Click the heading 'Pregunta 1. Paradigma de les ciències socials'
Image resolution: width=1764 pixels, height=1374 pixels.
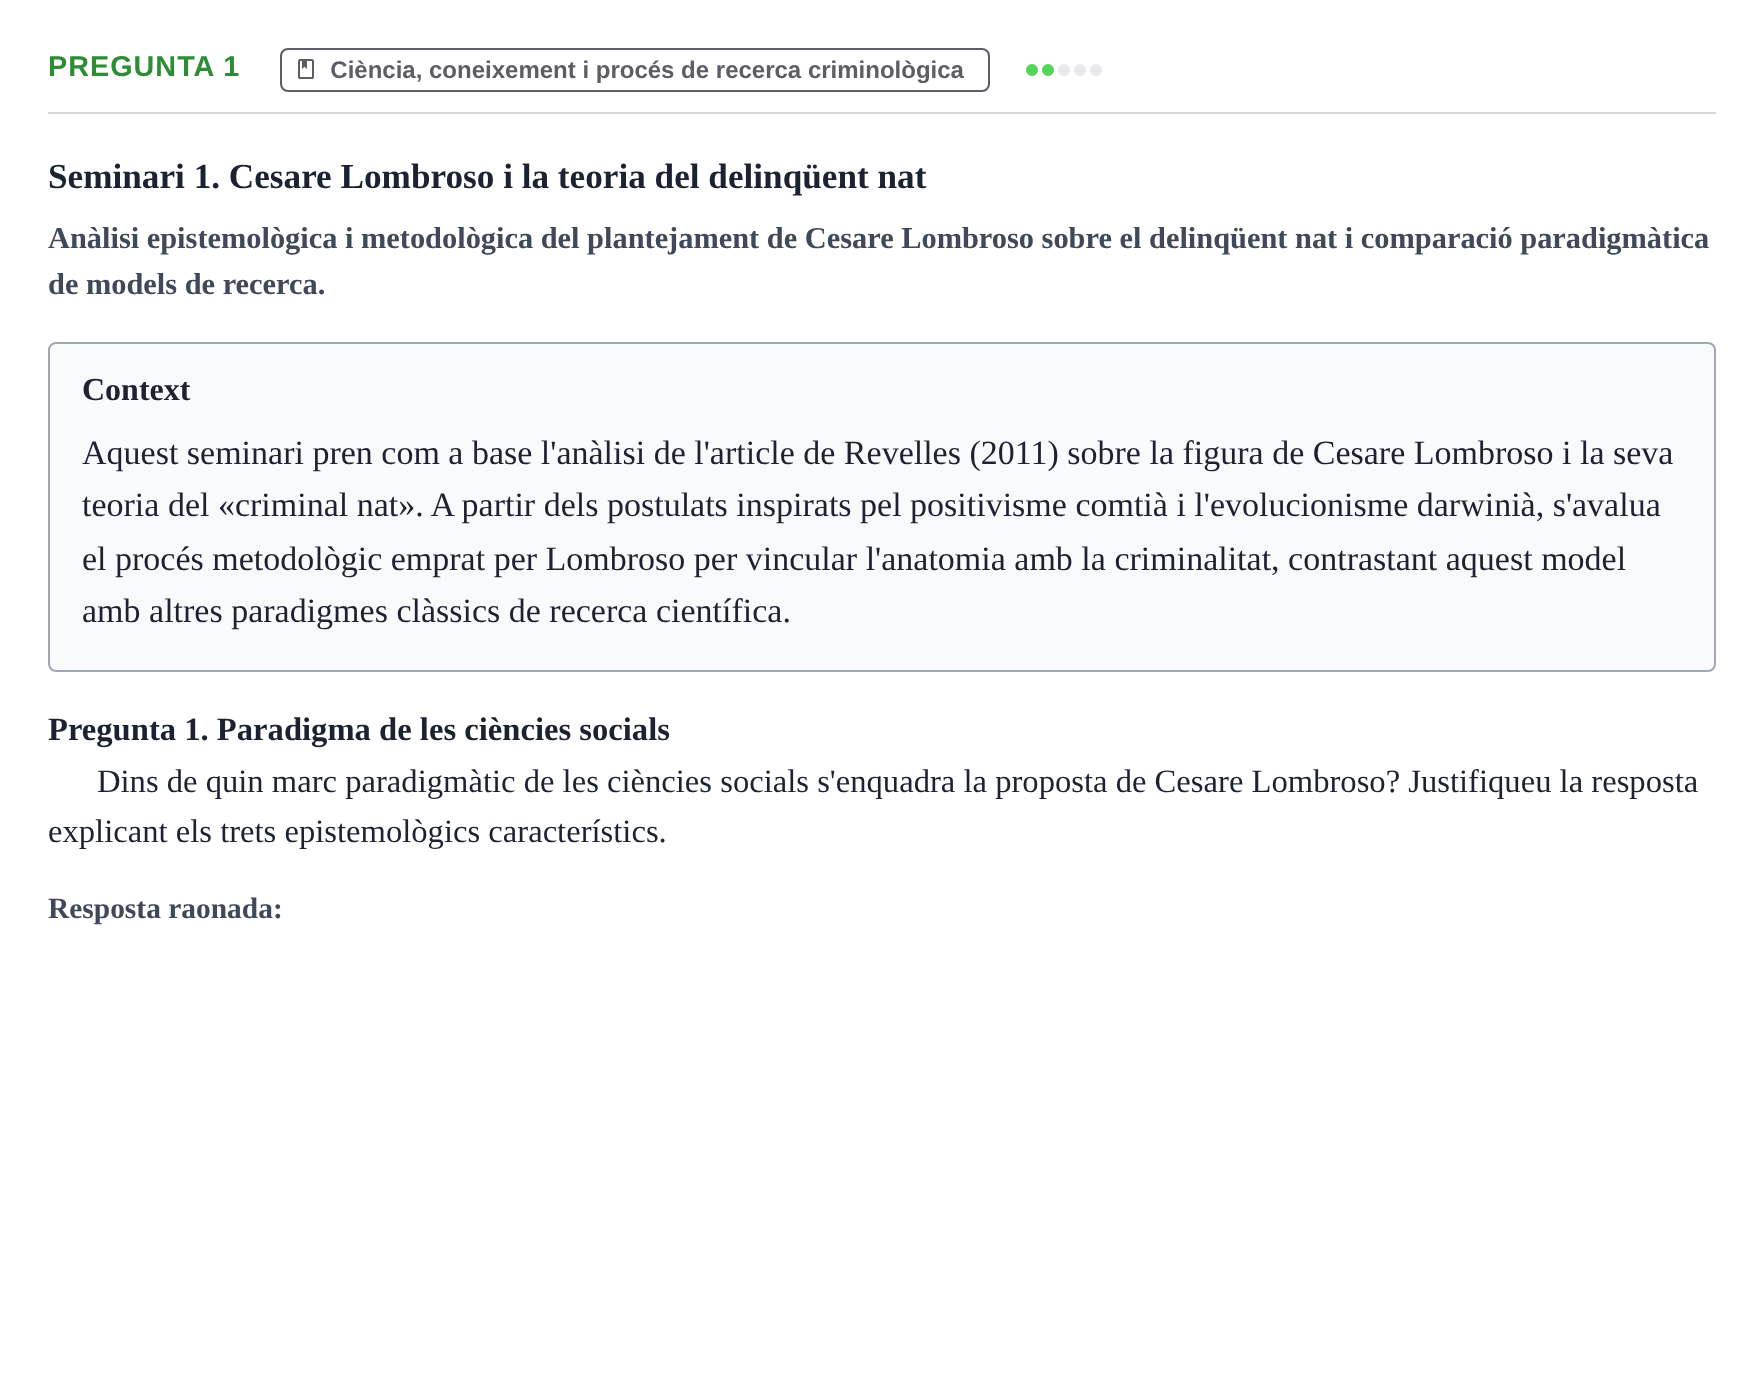[x=359, y=730]
